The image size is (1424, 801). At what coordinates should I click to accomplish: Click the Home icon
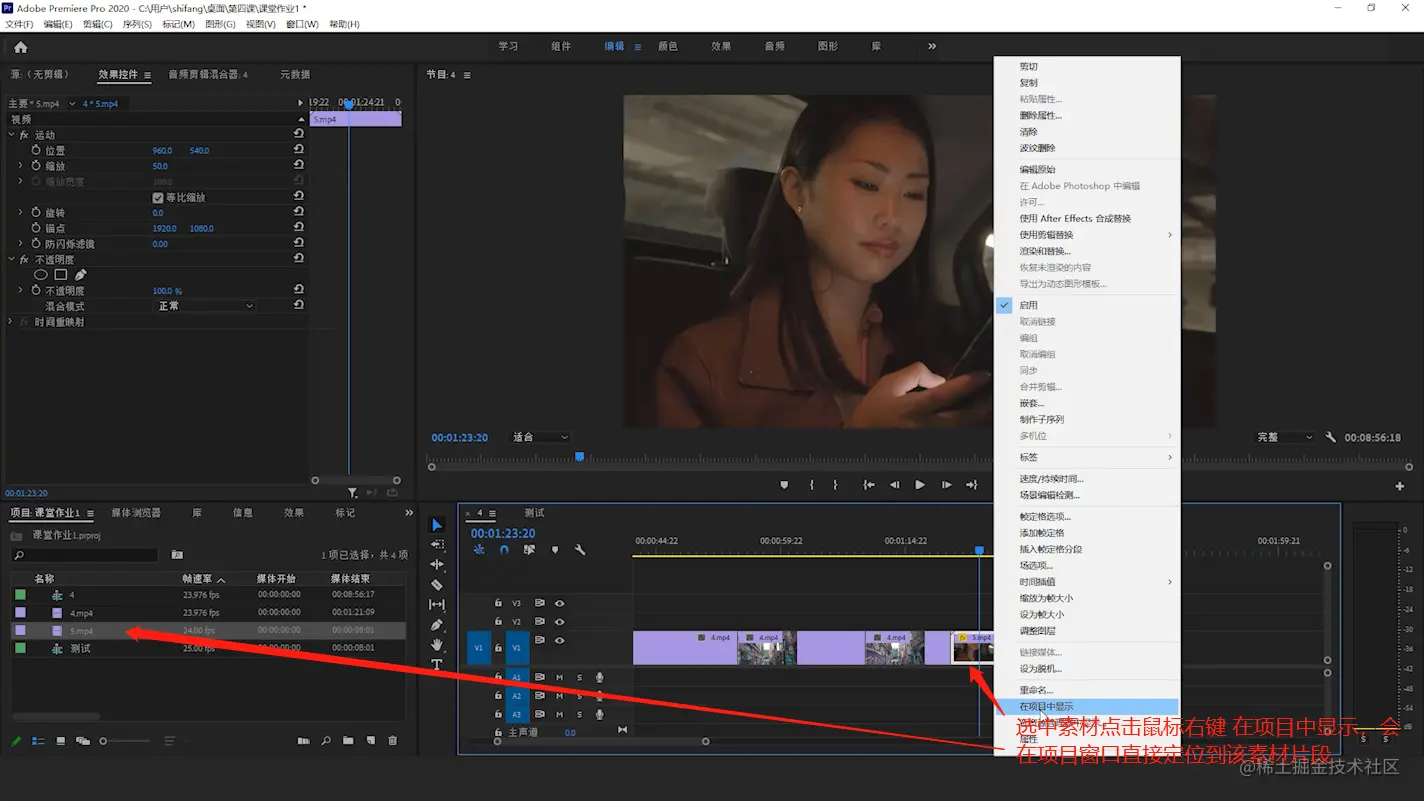[21, 47]
